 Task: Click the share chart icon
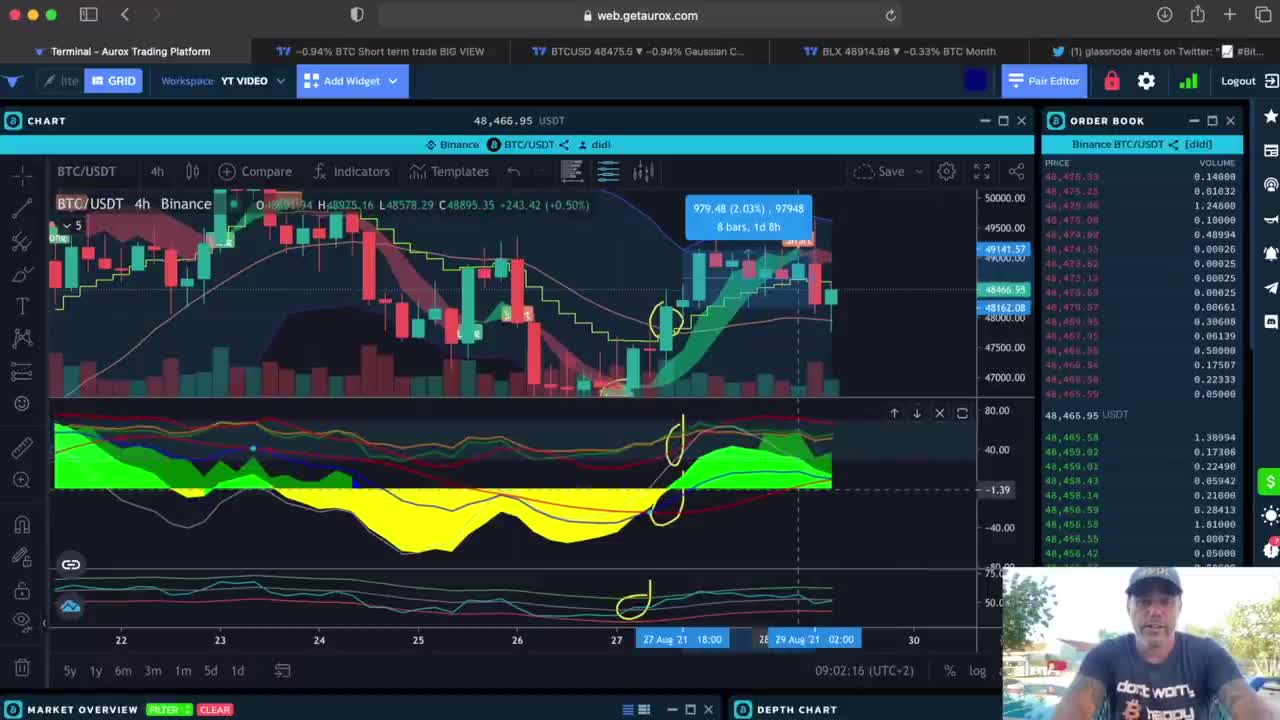coord(1017,171)
